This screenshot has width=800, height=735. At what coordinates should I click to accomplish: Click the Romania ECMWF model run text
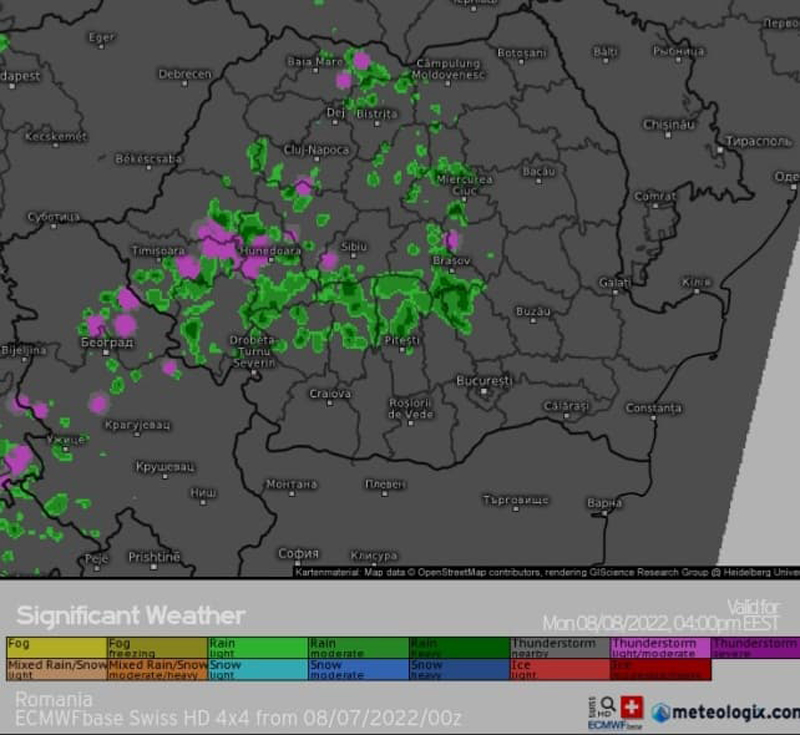click(x=238, y=718)
